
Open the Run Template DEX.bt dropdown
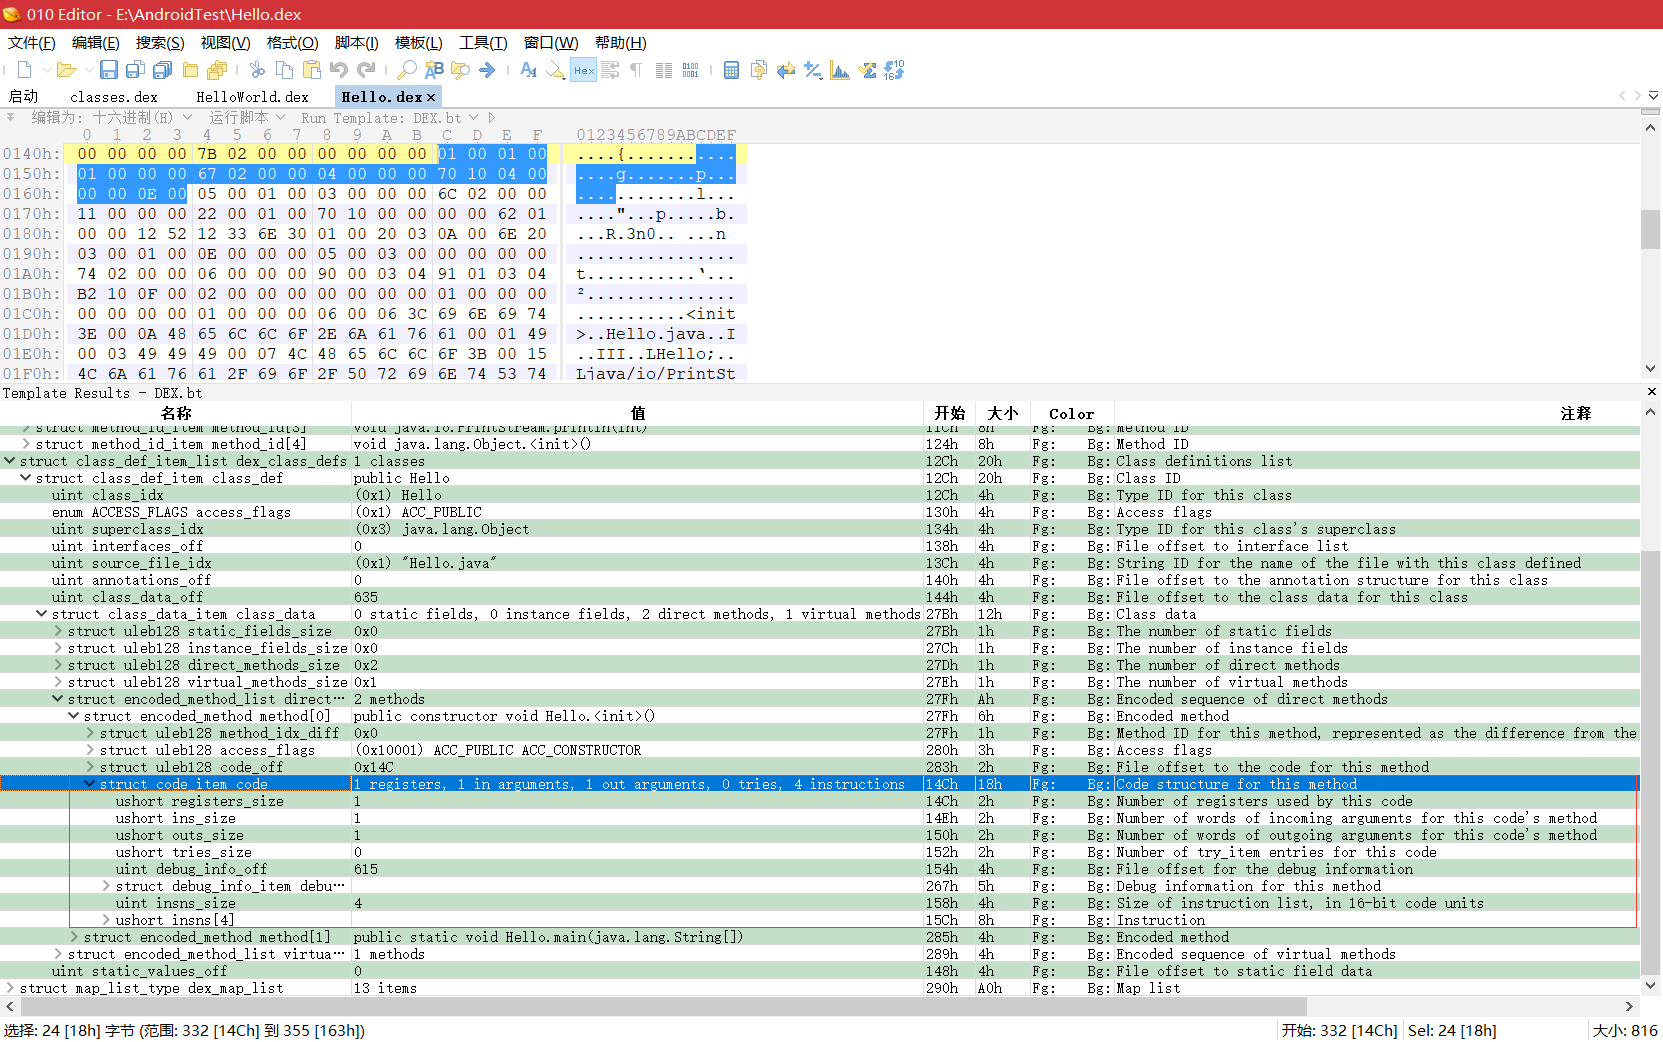[x=474, y=117]
